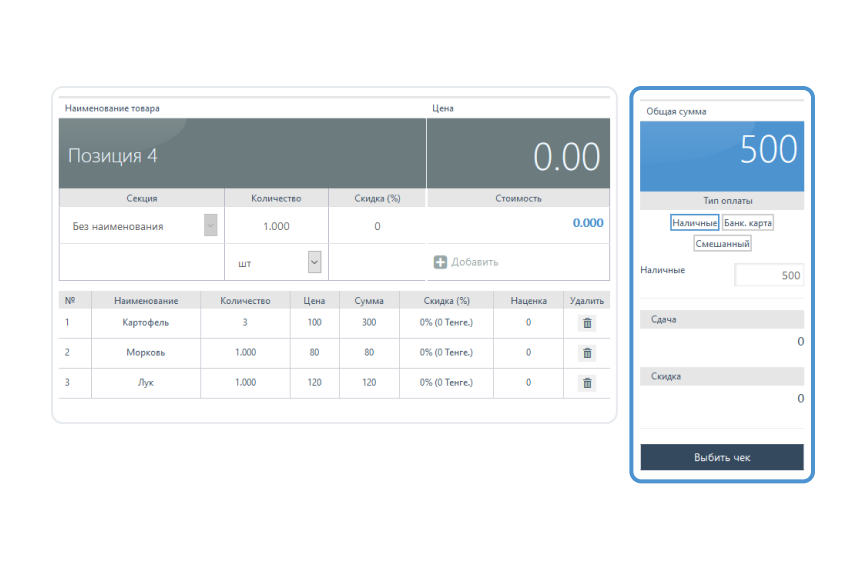Click the Наименование column header
862x570 pixels.
click(146, 300)
